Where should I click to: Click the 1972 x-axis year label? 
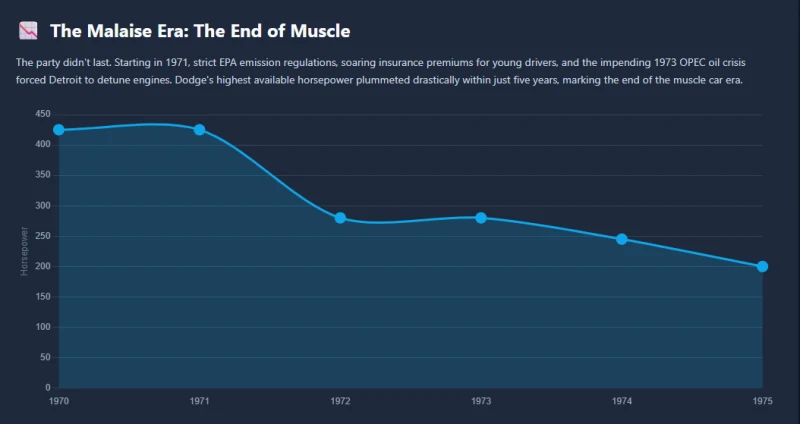[x=340, y=402]
